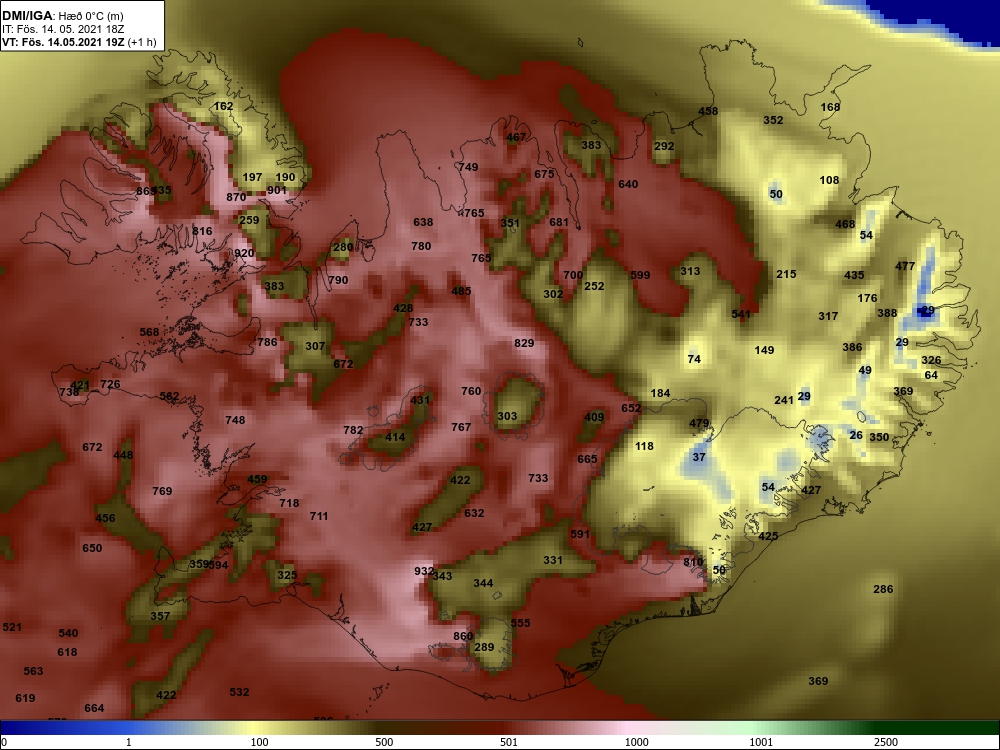
Task: Click the map value 782
Action: pyautogui.click(x=353, y=430)
